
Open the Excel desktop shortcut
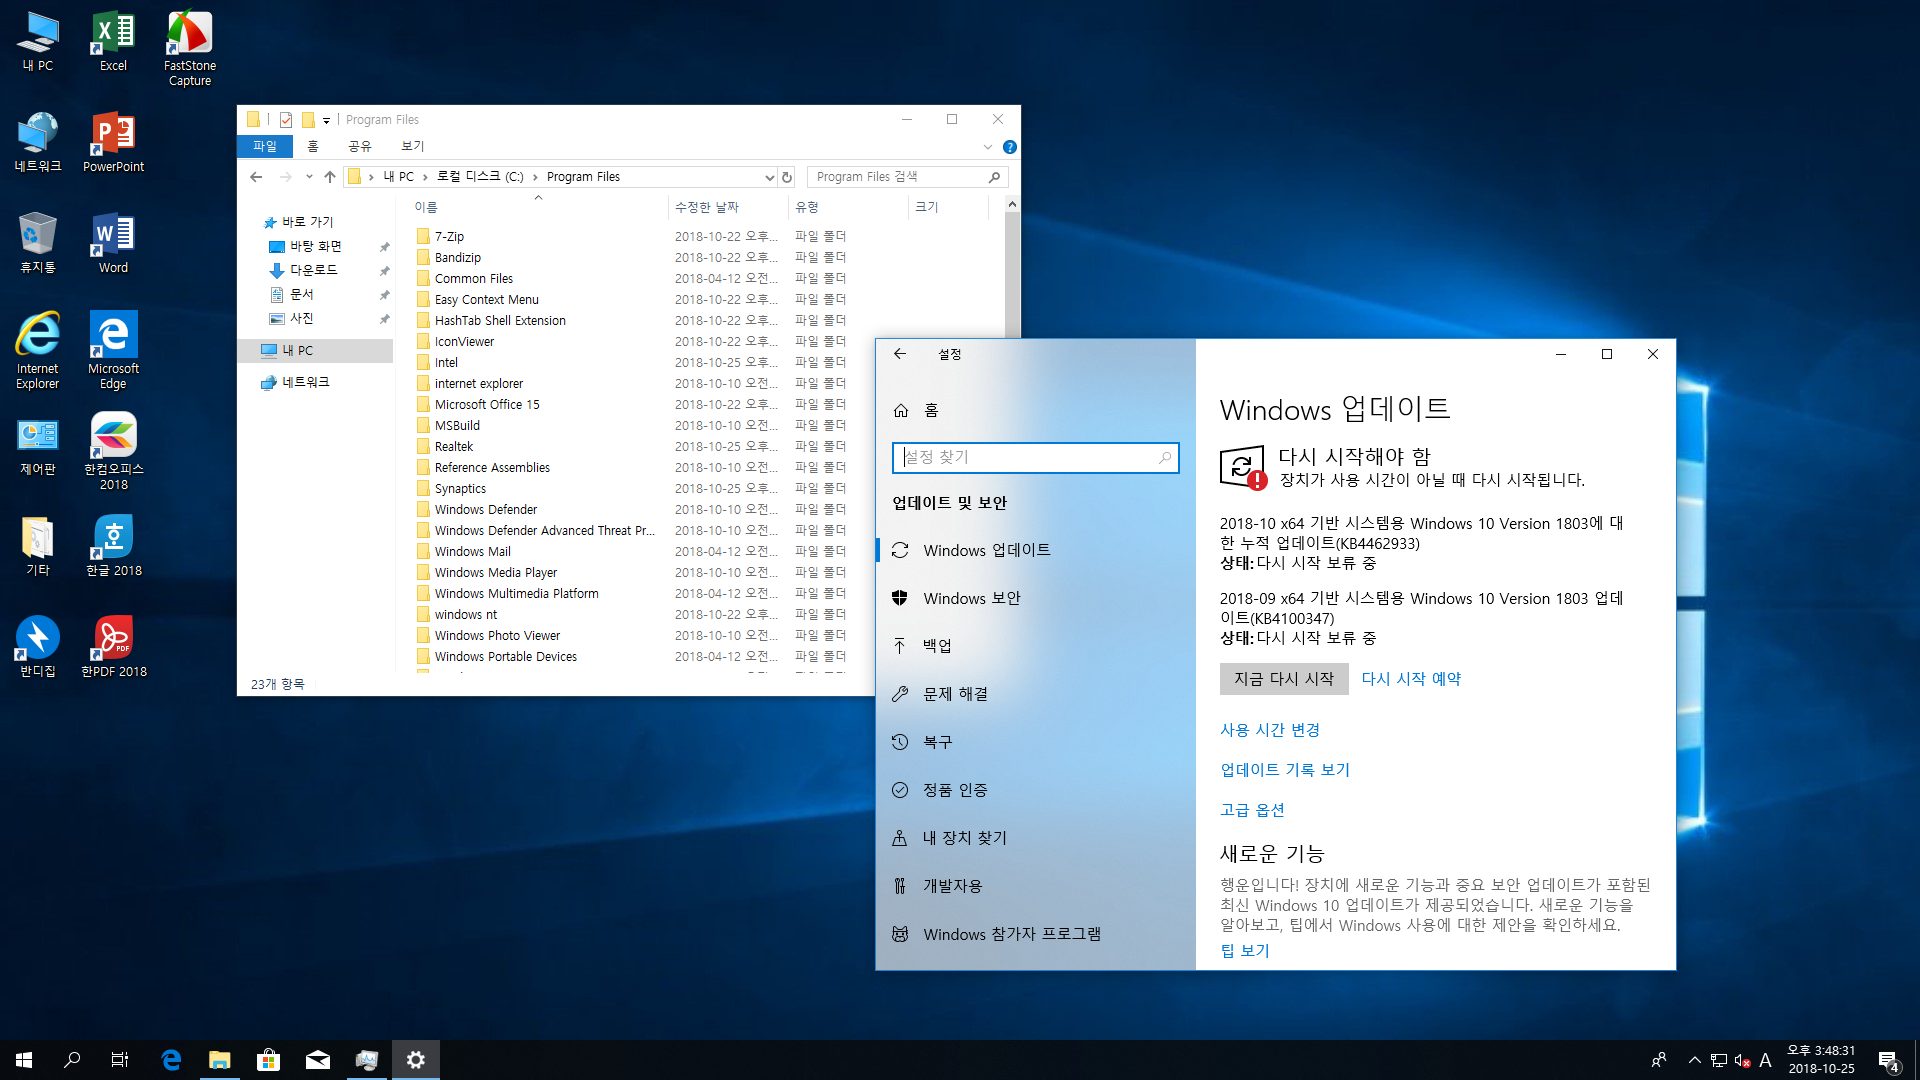(x=113, y=42)
